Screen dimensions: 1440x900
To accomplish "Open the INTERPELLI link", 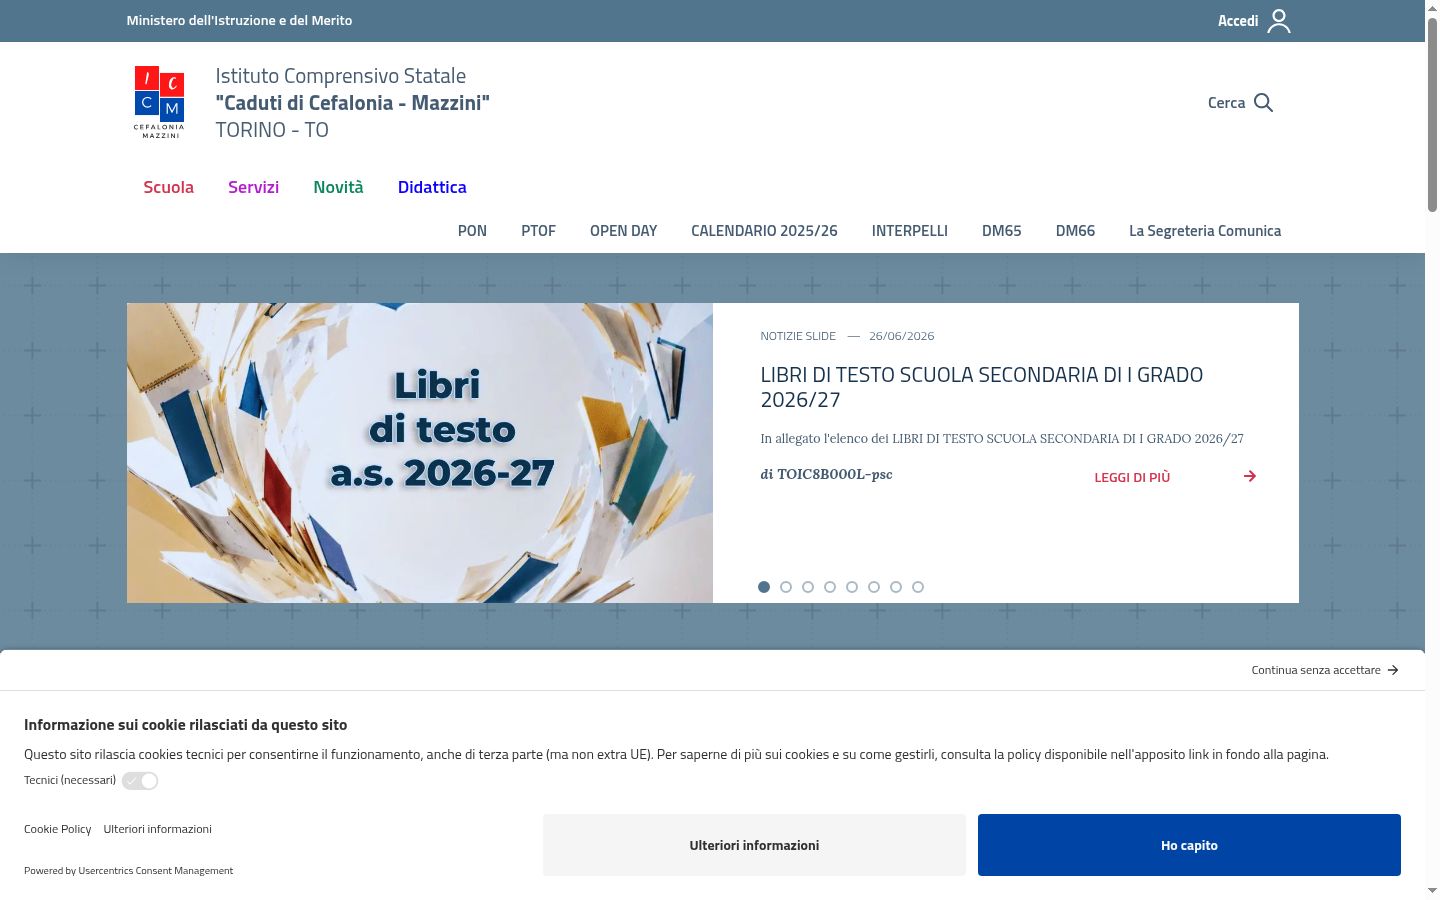I will pyautogui.click(x=910, y=231).
